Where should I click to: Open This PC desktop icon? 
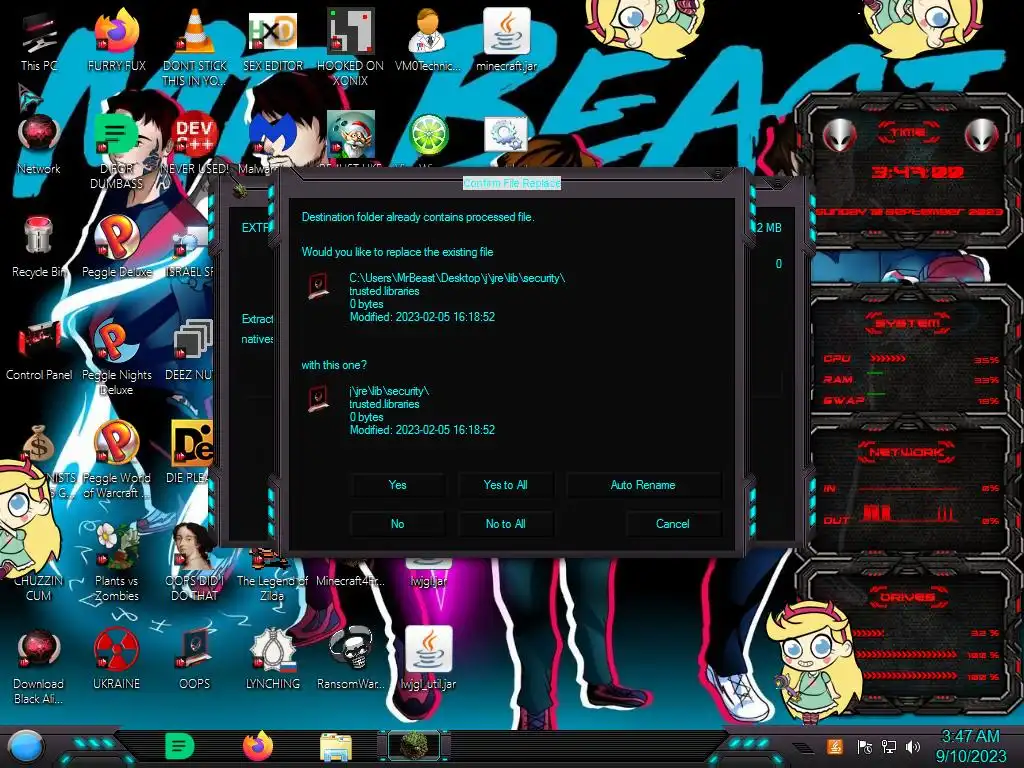point(39,42)
